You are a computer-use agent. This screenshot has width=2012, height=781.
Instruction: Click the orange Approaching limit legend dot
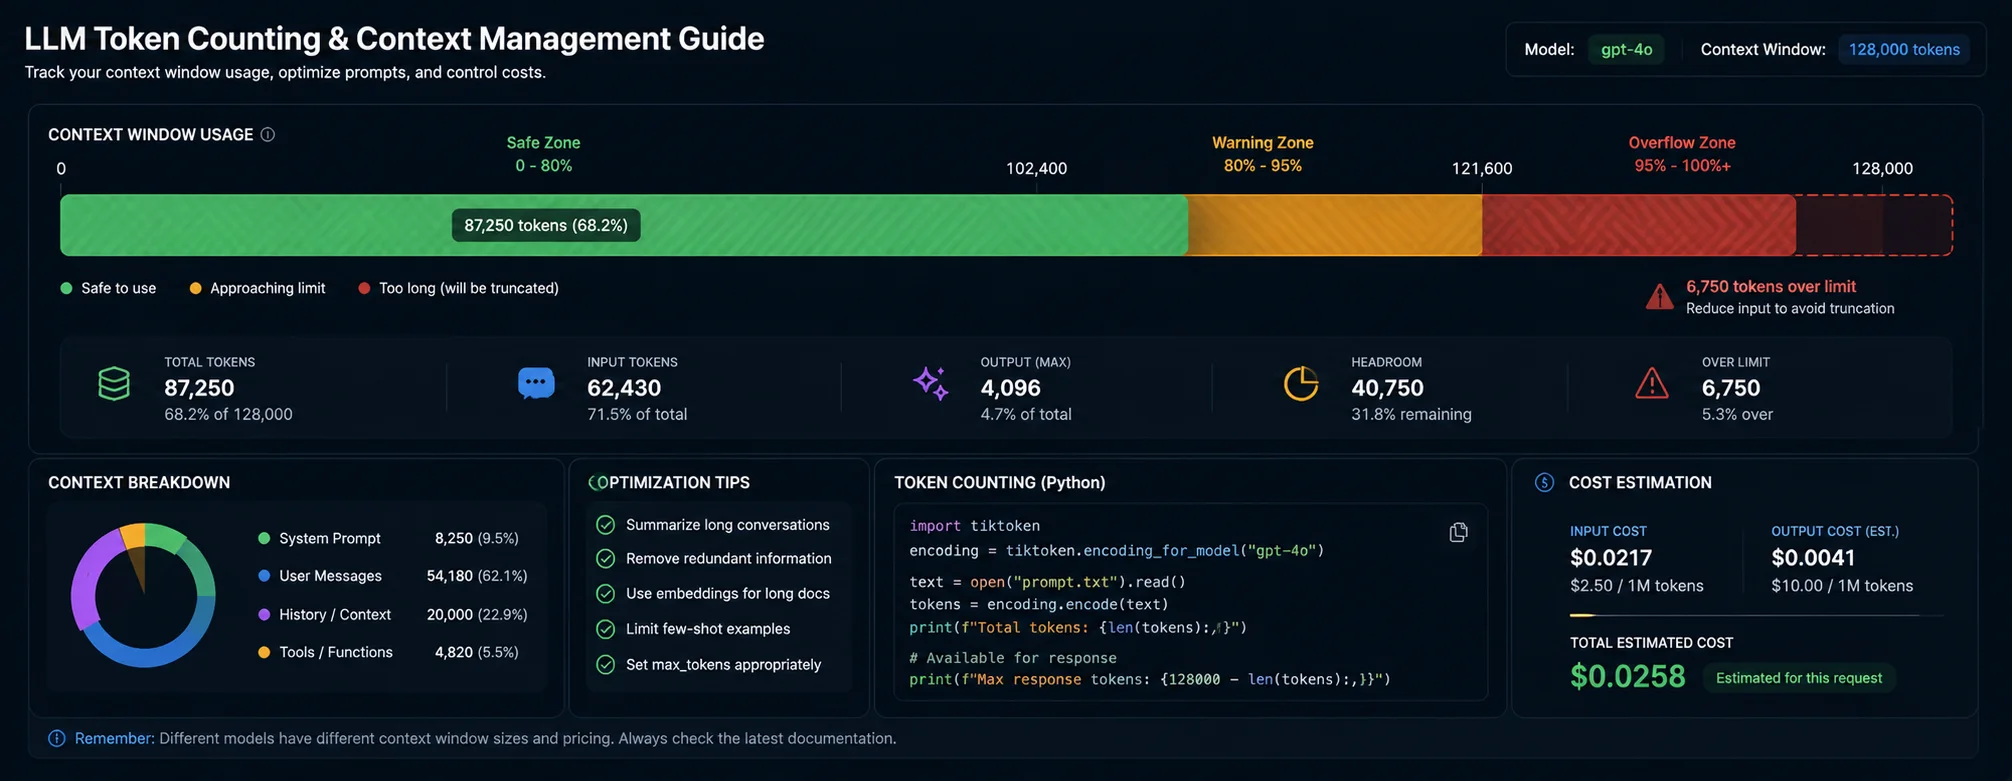click(195, 288)
